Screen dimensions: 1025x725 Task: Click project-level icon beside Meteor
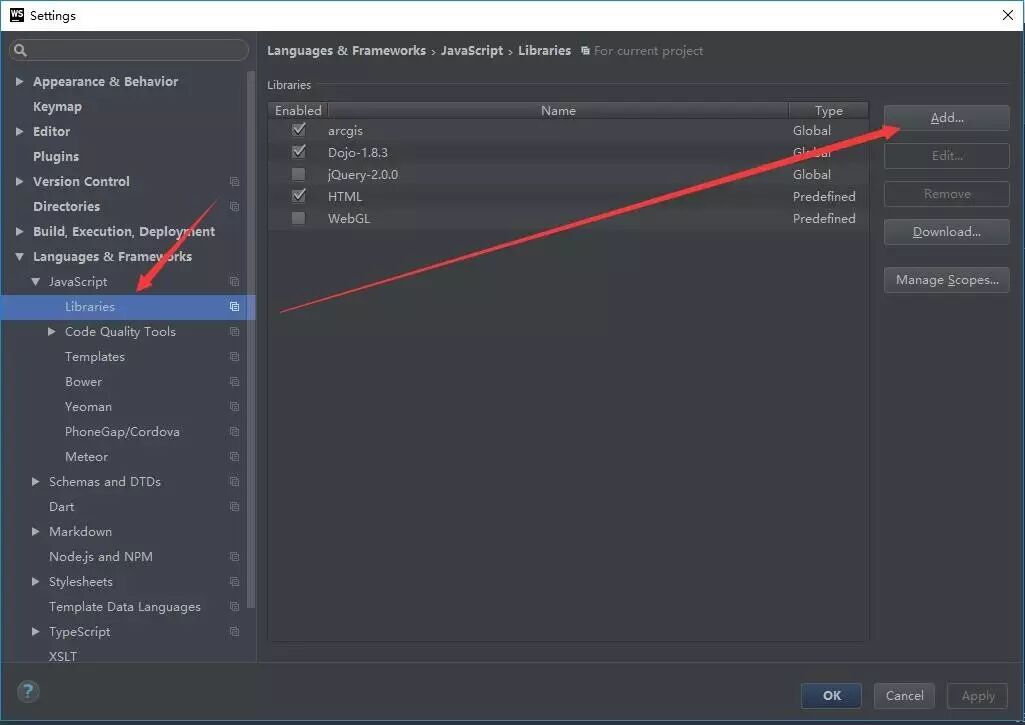234,457
